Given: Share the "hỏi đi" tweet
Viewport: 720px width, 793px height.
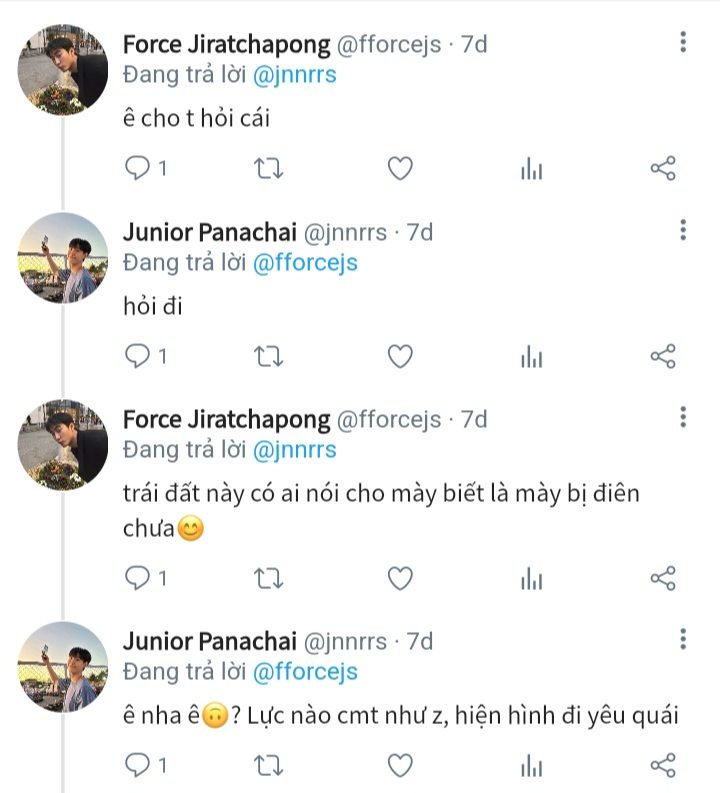Looking at the screenshot, I should point(663,356).
